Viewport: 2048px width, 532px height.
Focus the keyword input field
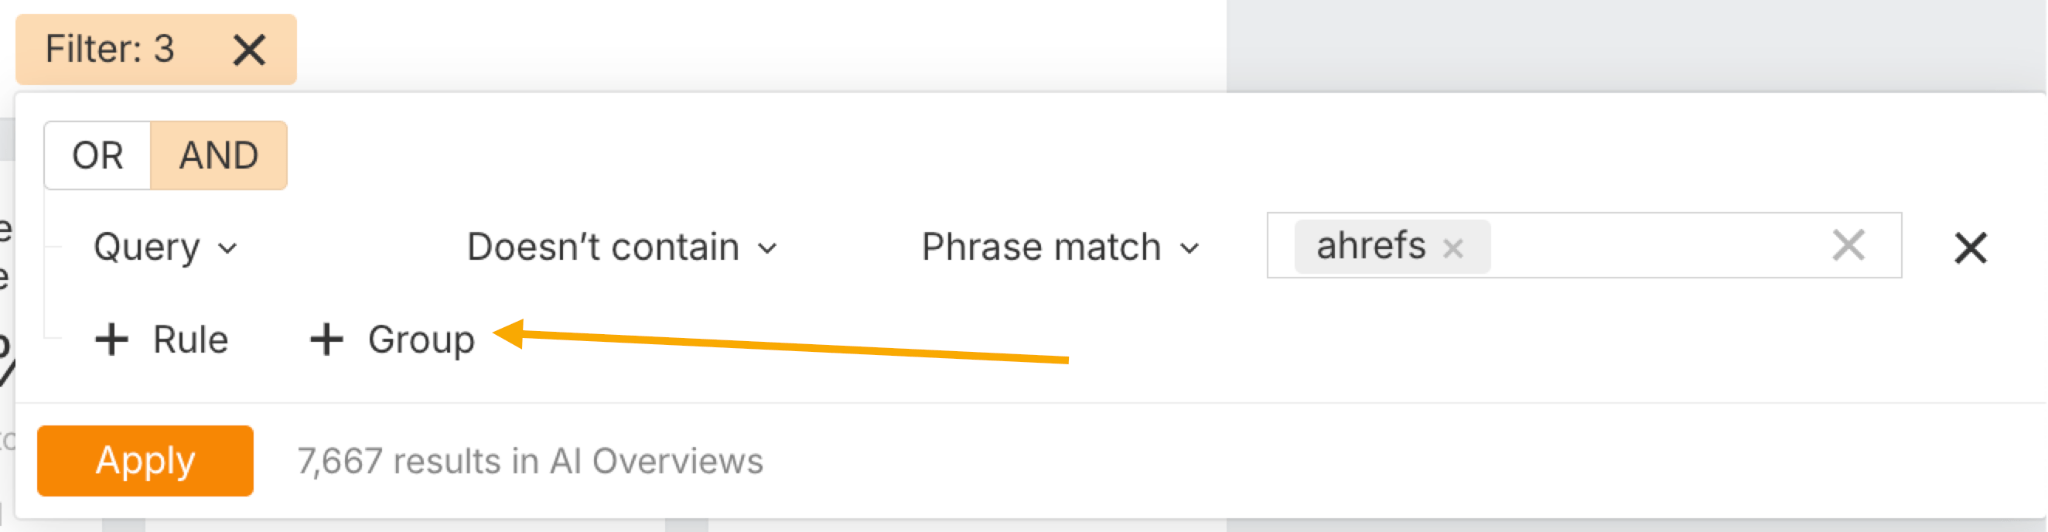(x=1650, y=246)
